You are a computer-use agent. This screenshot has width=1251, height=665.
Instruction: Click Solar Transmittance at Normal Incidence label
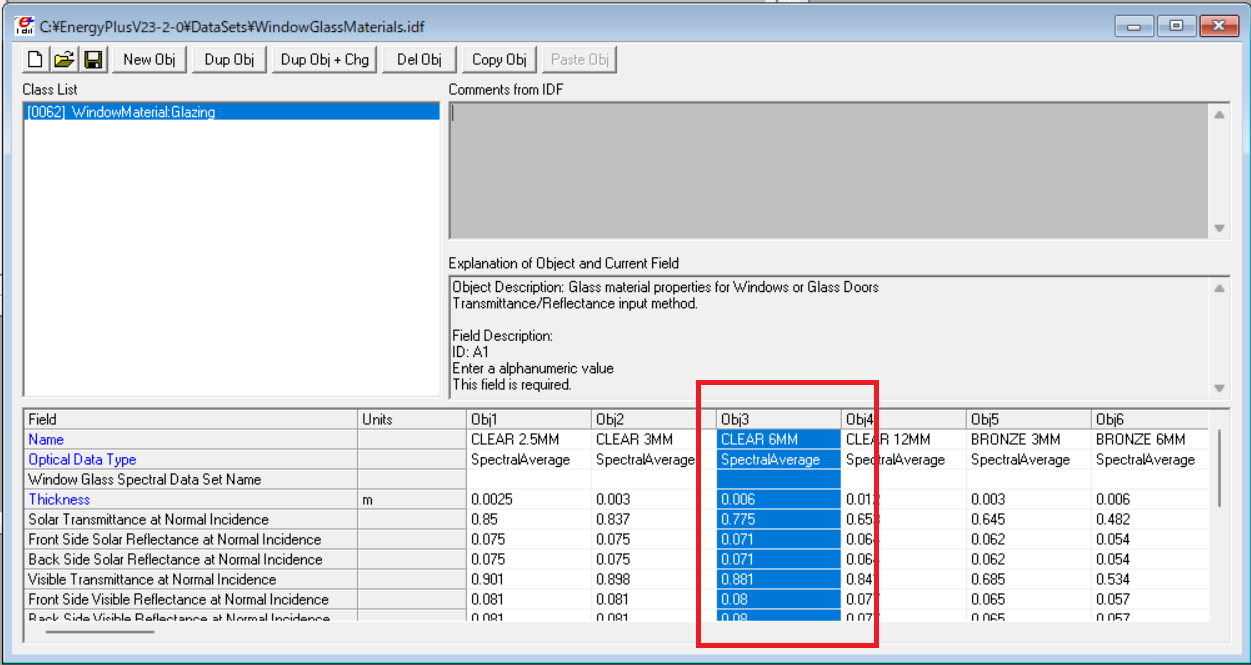pyautogui.click(x=191, y=519)
